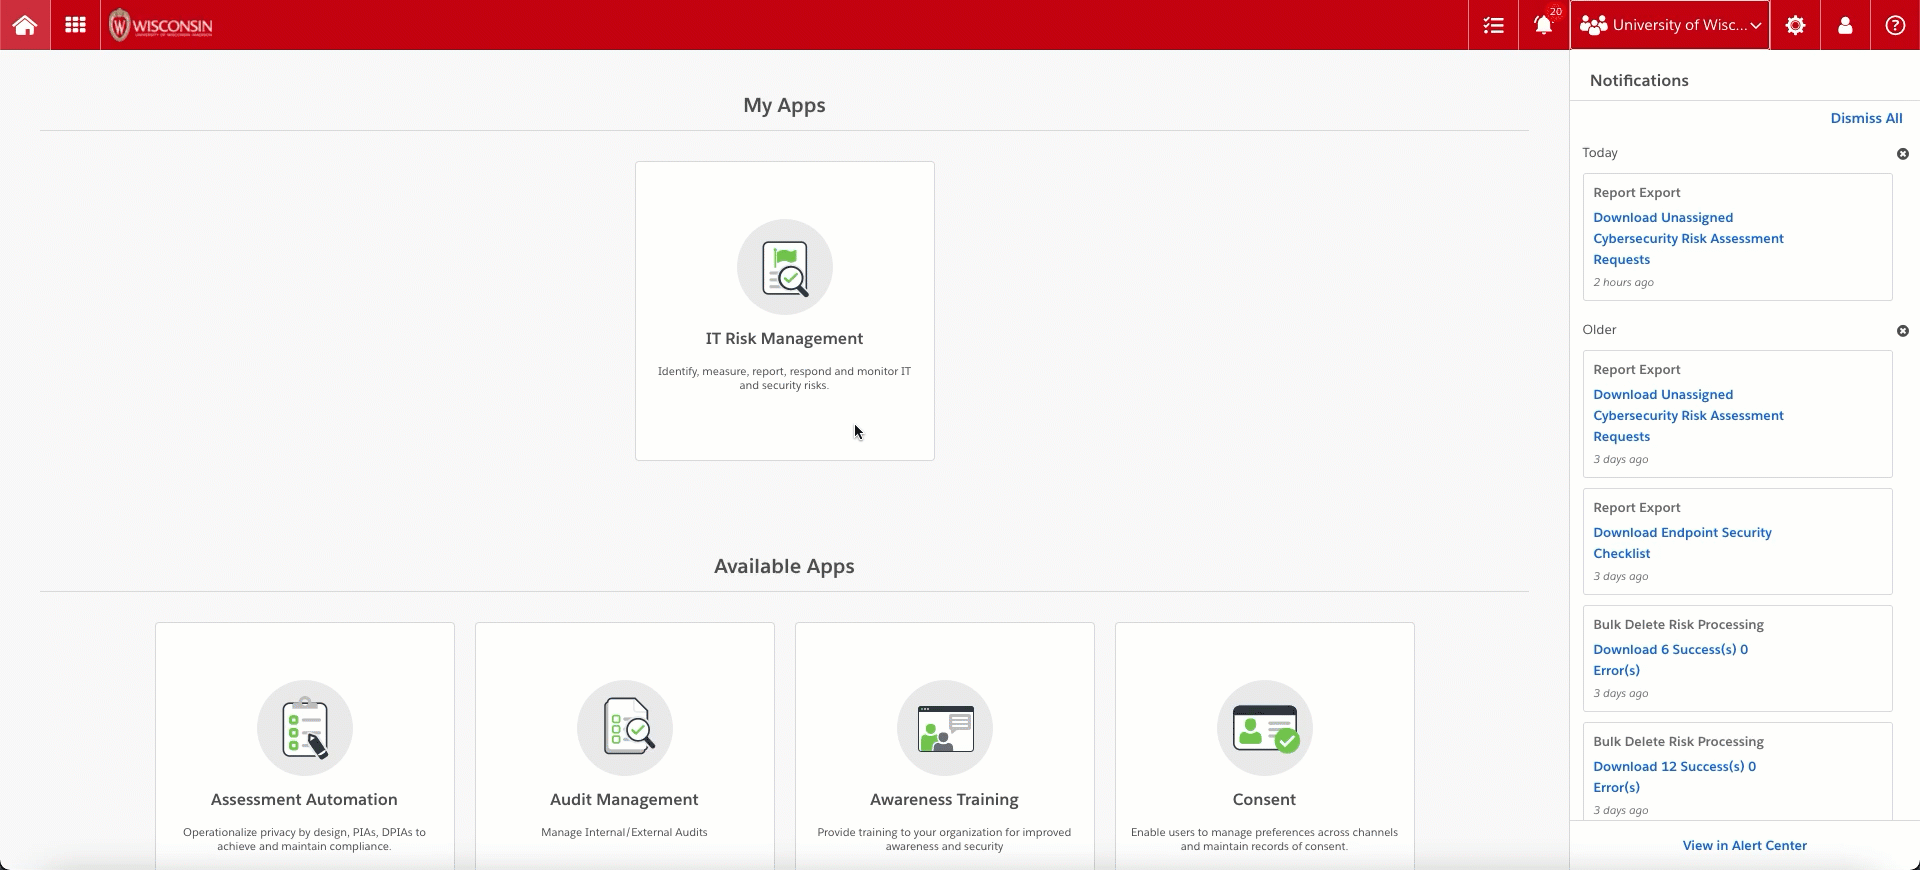Open the Consent app tile

coord(1264,745)
